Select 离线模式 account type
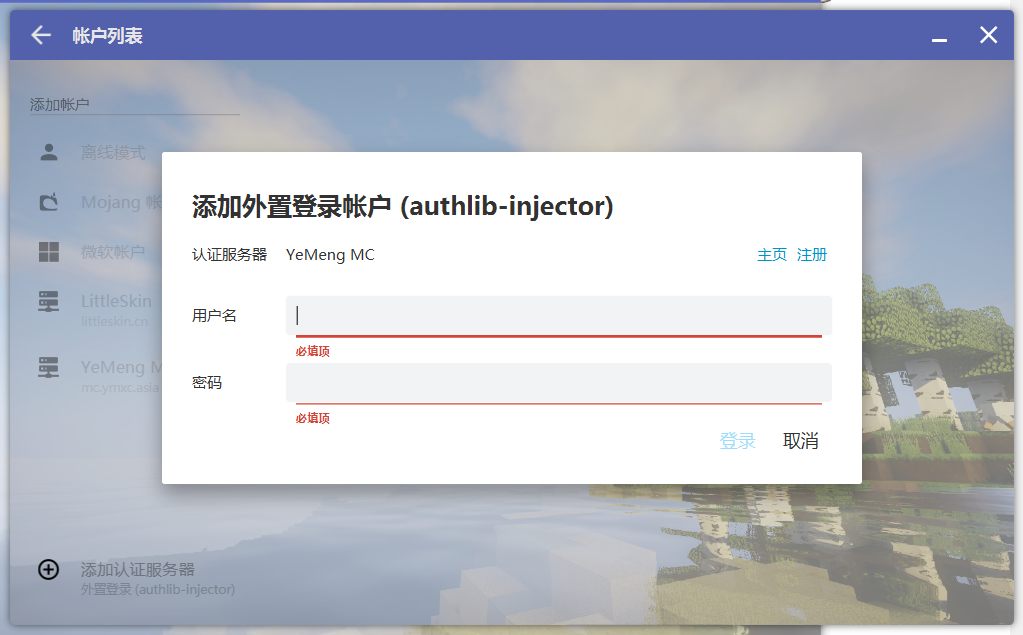The image size is (1023, 635). (x=113, y=153)
